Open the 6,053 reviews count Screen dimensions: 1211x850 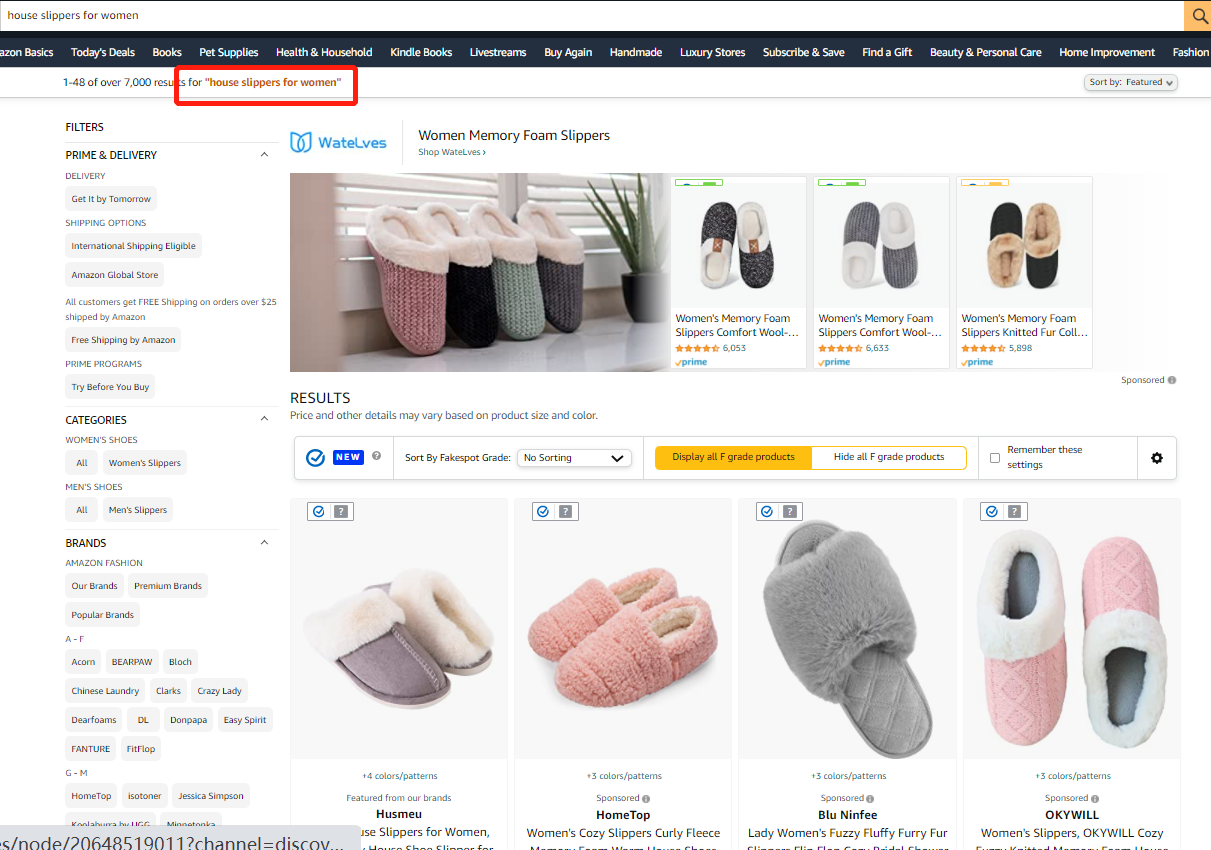click(x=734, y=348)
